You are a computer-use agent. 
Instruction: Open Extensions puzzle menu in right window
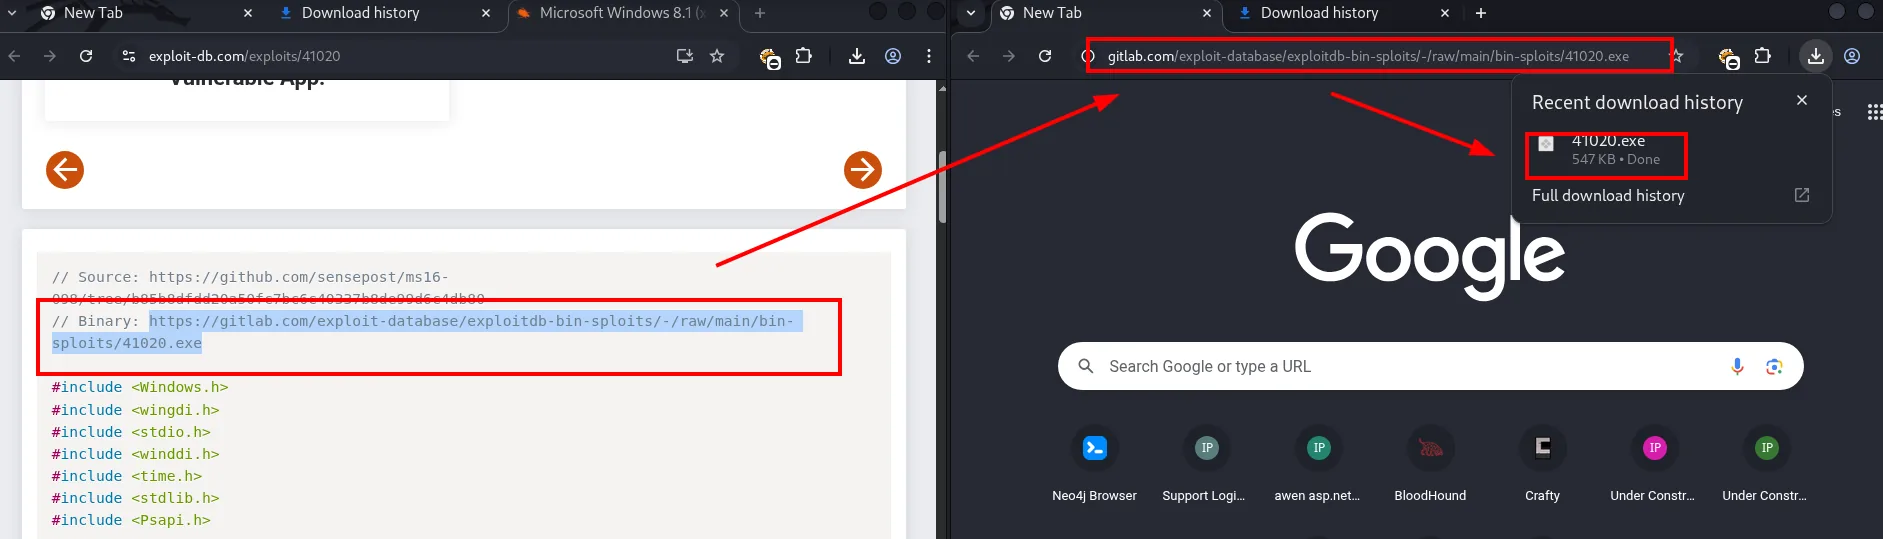[1762, 56]
